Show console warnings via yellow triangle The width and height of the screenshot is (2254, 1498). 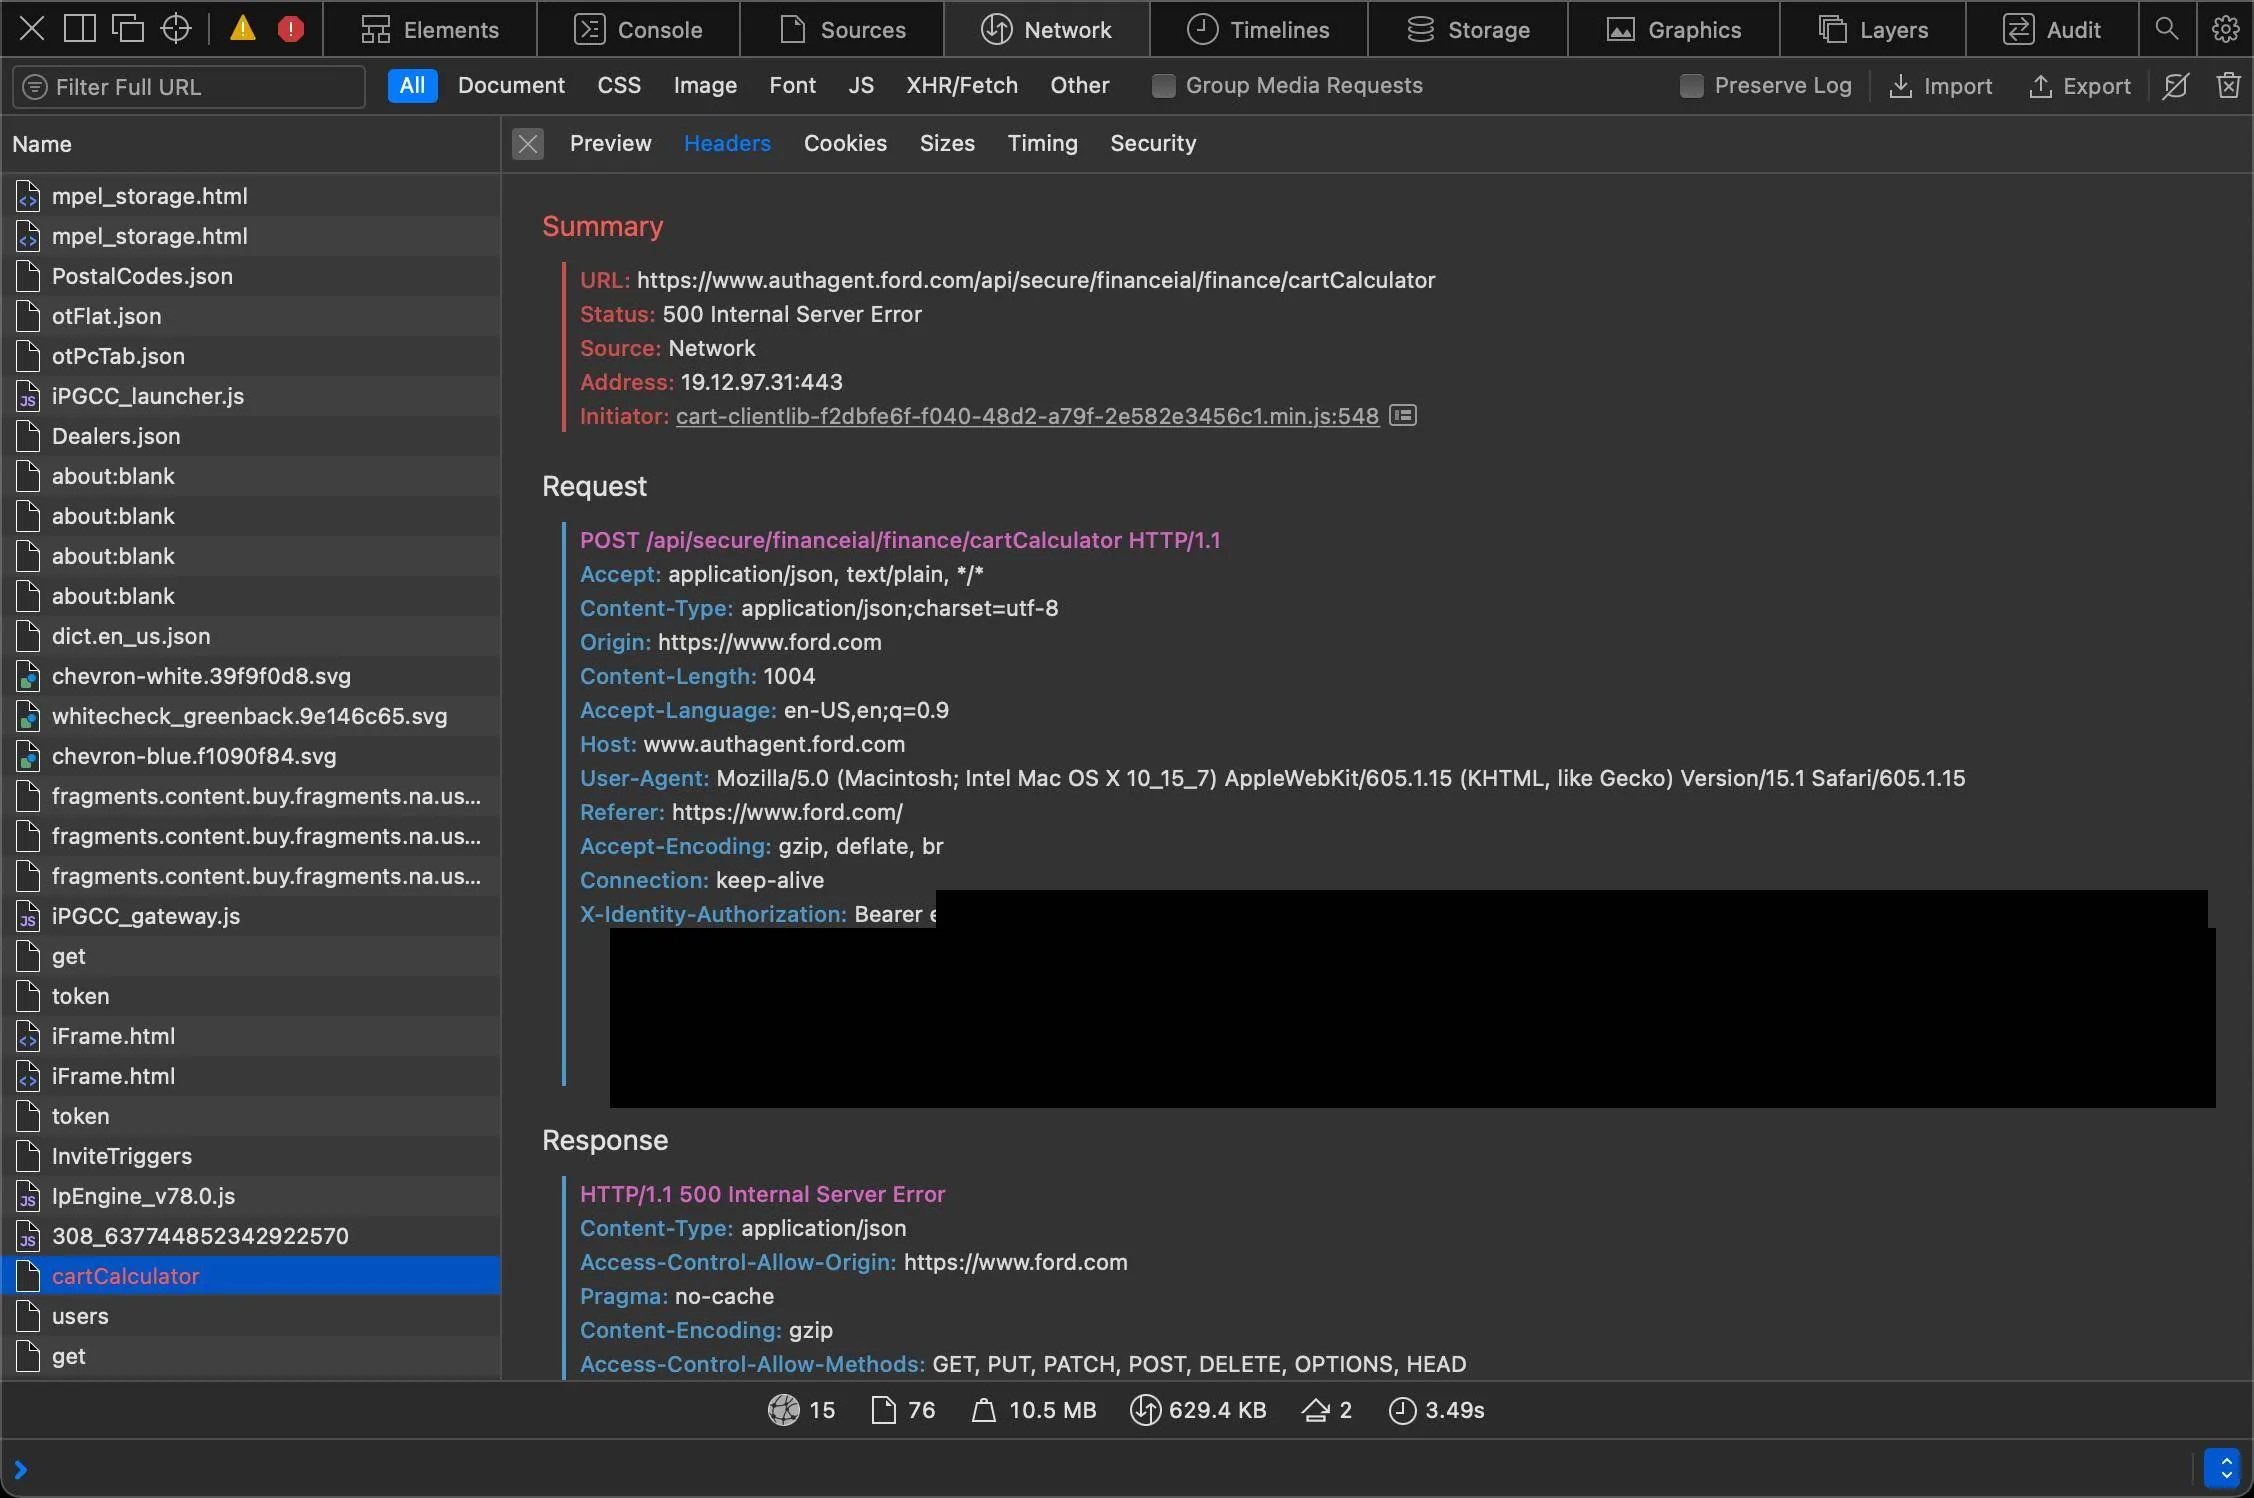click(242, 29)
